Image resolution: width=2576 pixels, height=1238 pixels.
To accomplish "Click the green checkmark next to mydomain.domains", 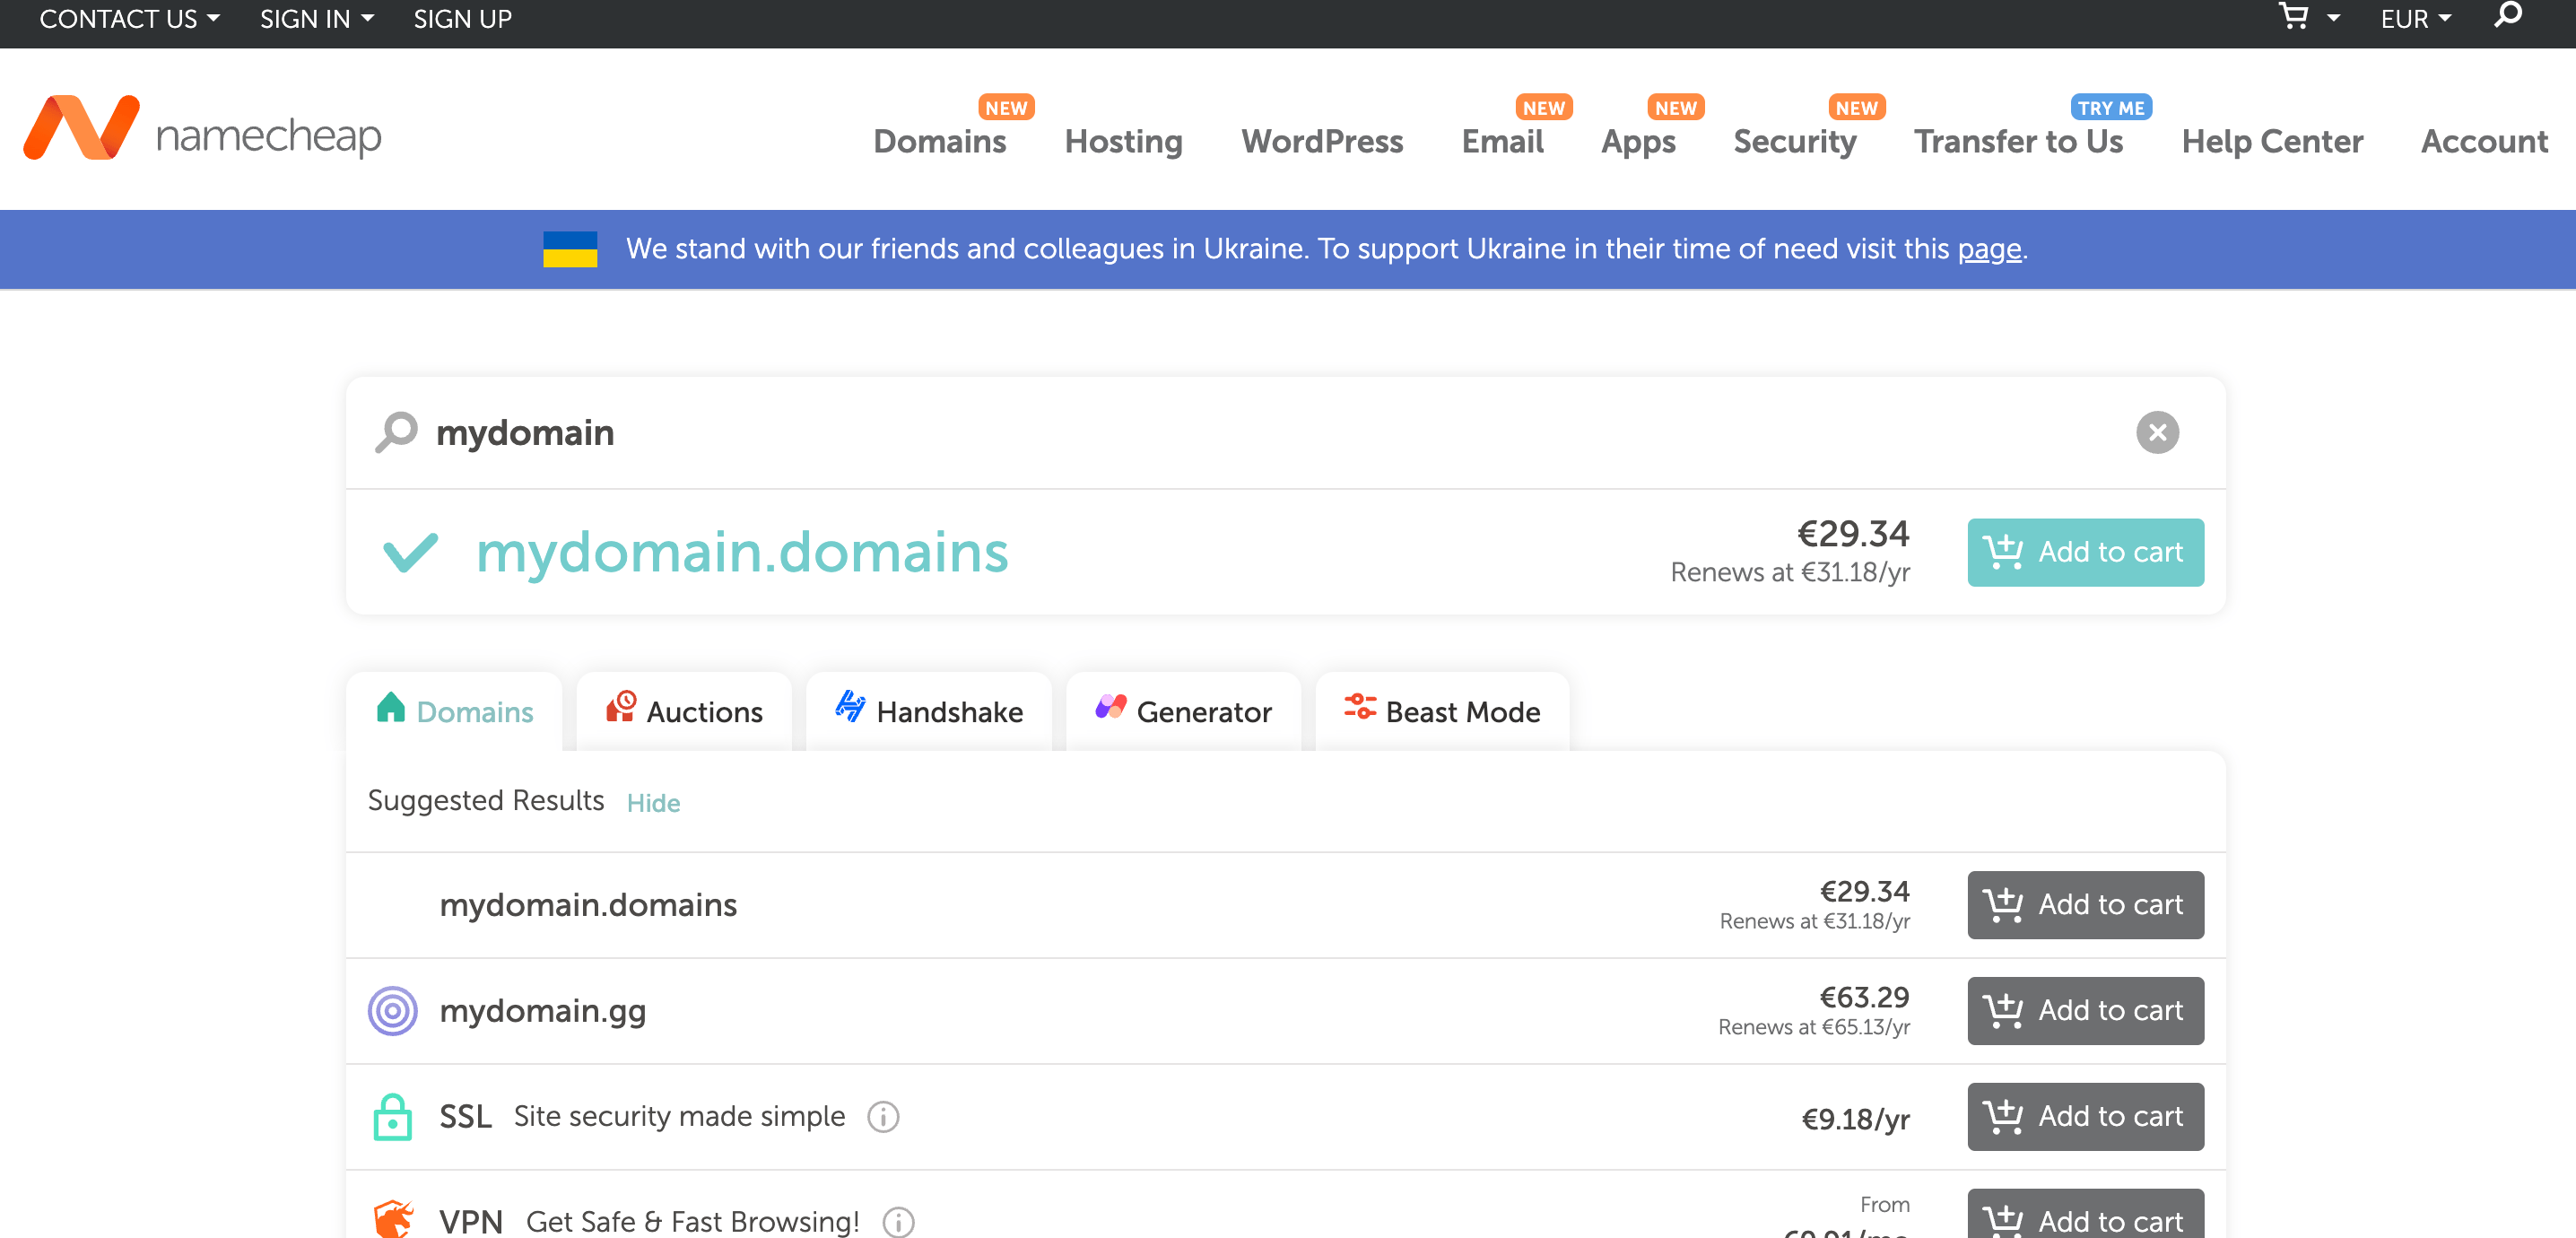I will click(x=410, y=552).
